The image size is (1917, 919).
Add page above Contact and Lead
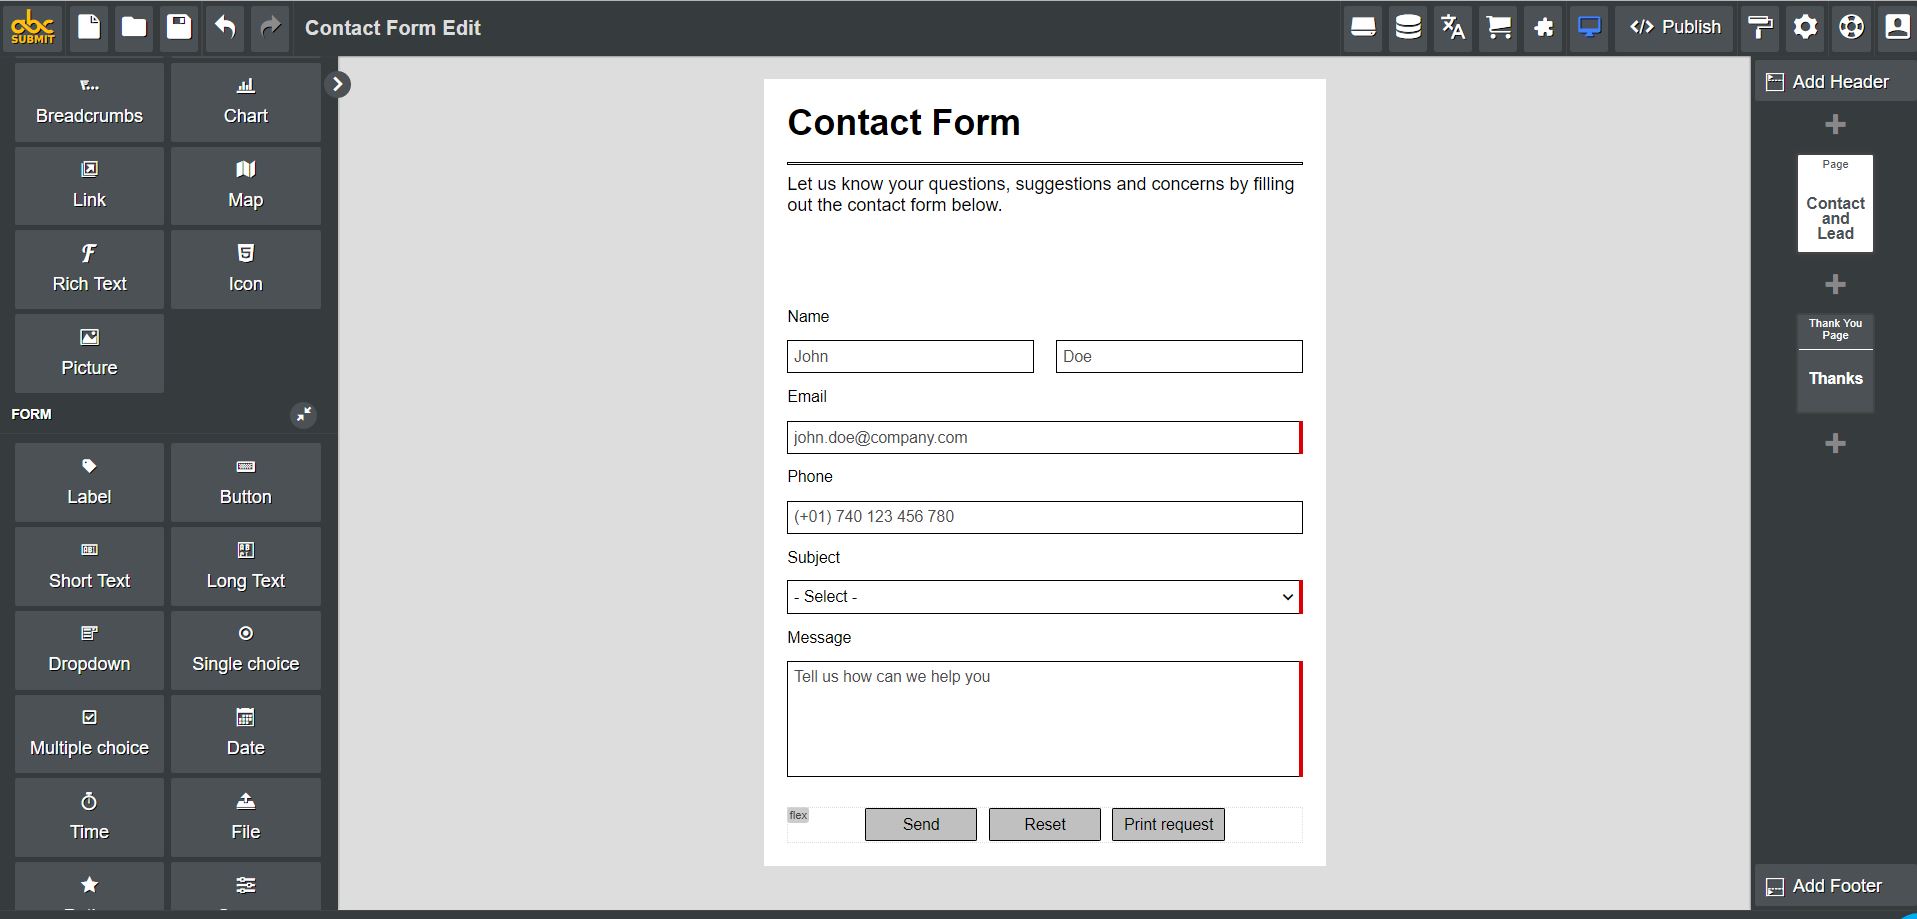coord(1835,125)
